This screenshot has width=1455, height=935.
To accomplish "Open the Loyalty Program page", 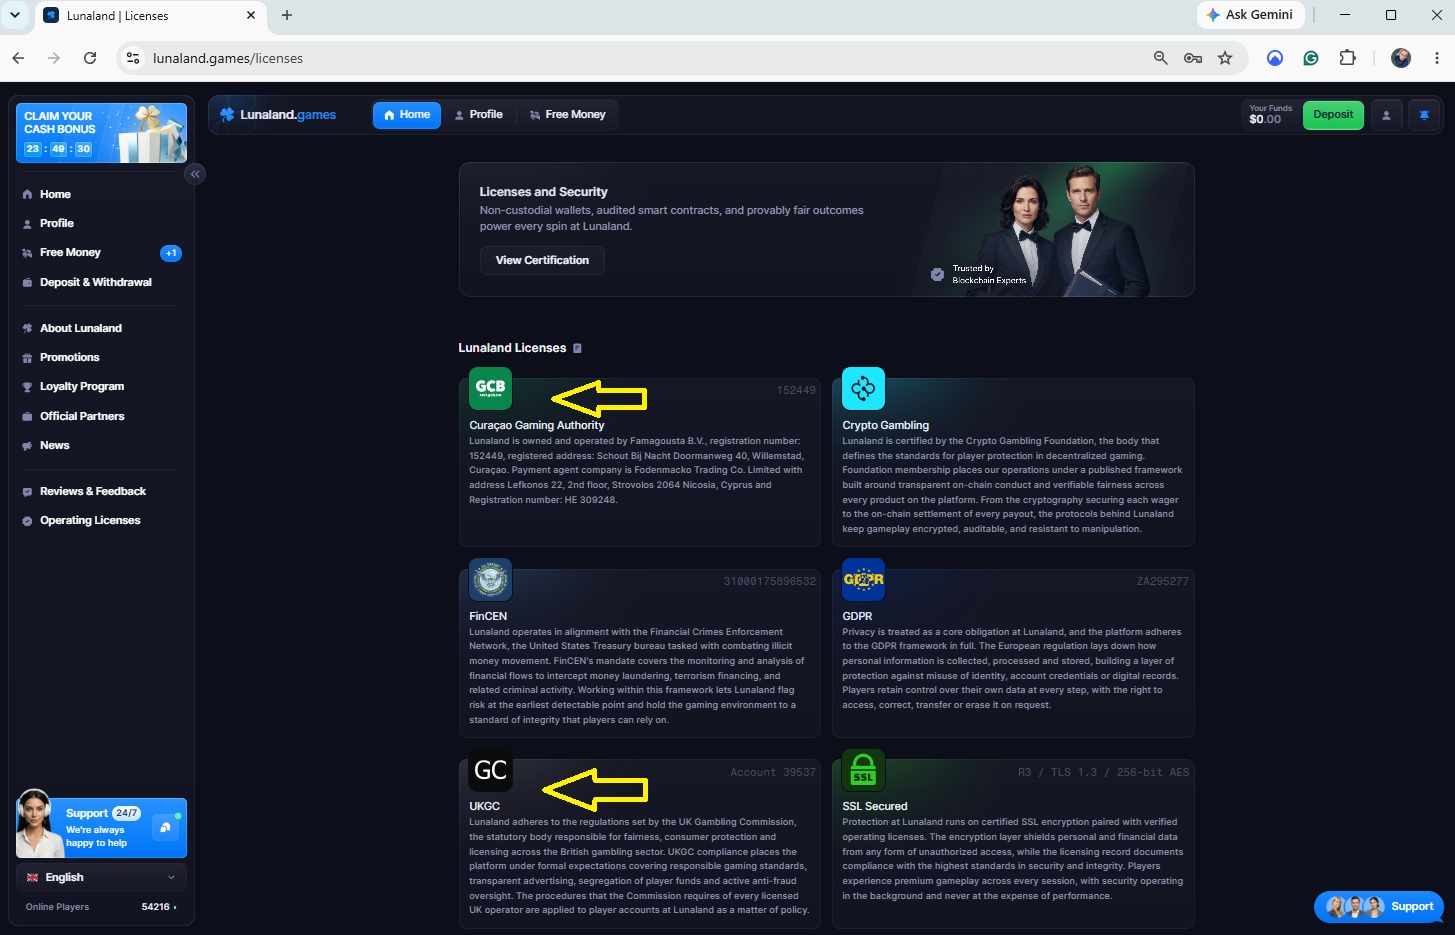I will click(101, 386).
